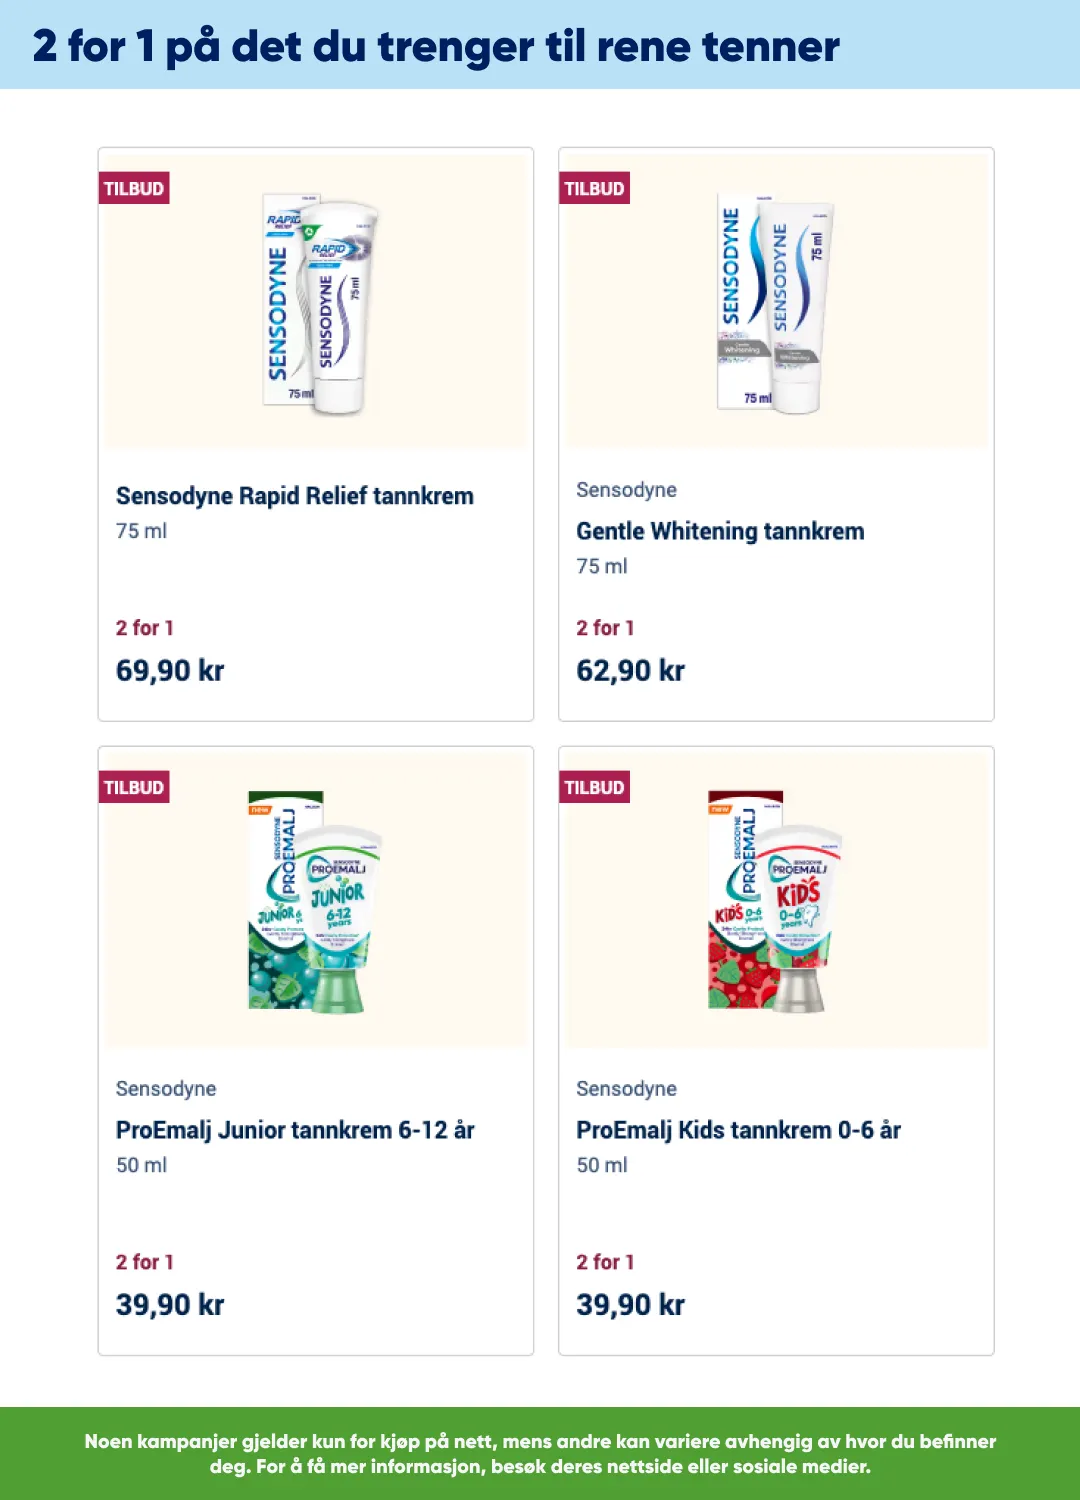Screen dimensions: 1080x1500
Task: Click TILBUD badge on Gentle Whitening card
Action: pyautogui.click(x=594, y=188)
